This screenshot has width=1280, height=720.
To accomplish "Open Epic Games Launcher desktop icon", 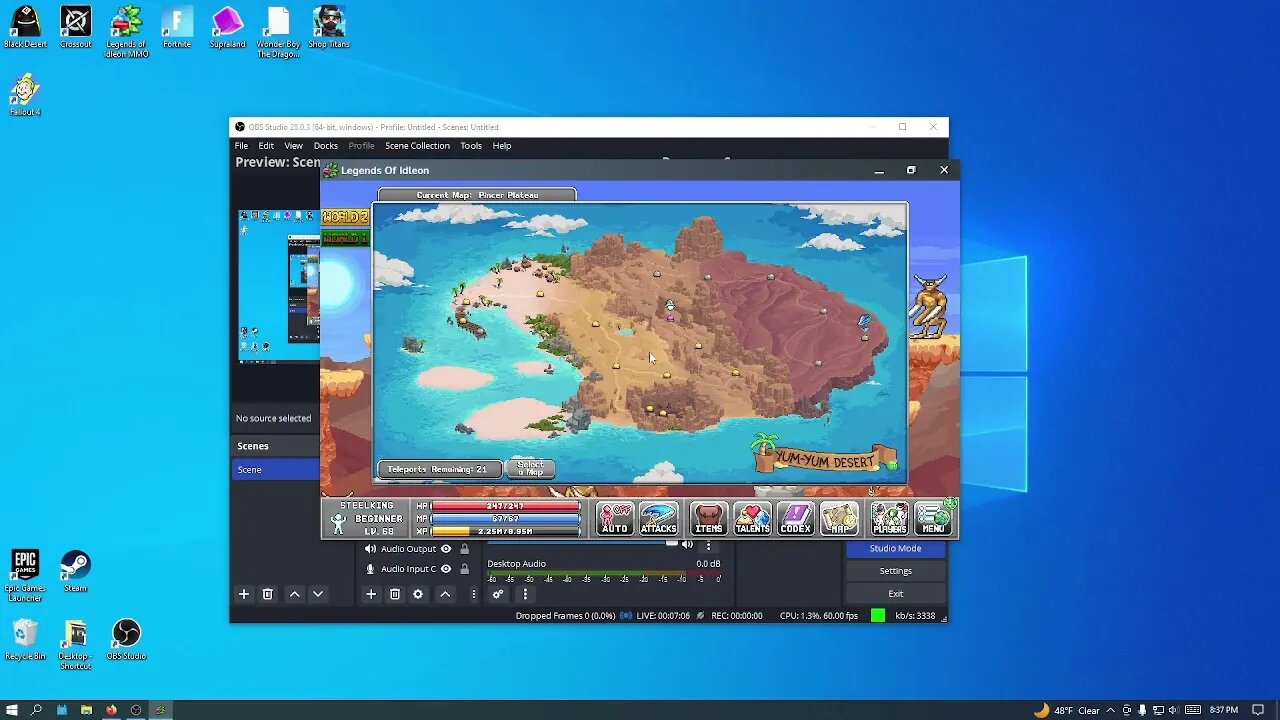I will (x=25, y=575).
